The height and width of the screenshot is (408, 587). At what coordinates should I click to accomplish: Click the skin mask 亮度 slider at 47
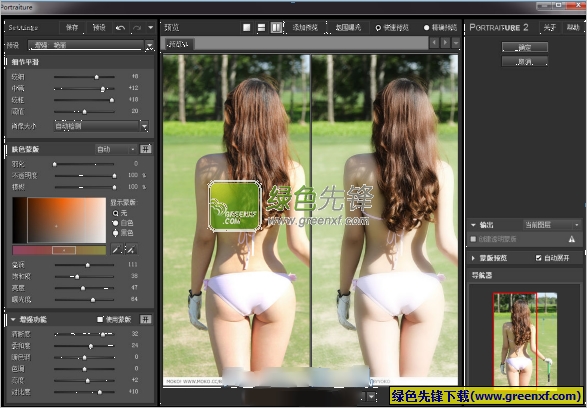pos(85,288)
